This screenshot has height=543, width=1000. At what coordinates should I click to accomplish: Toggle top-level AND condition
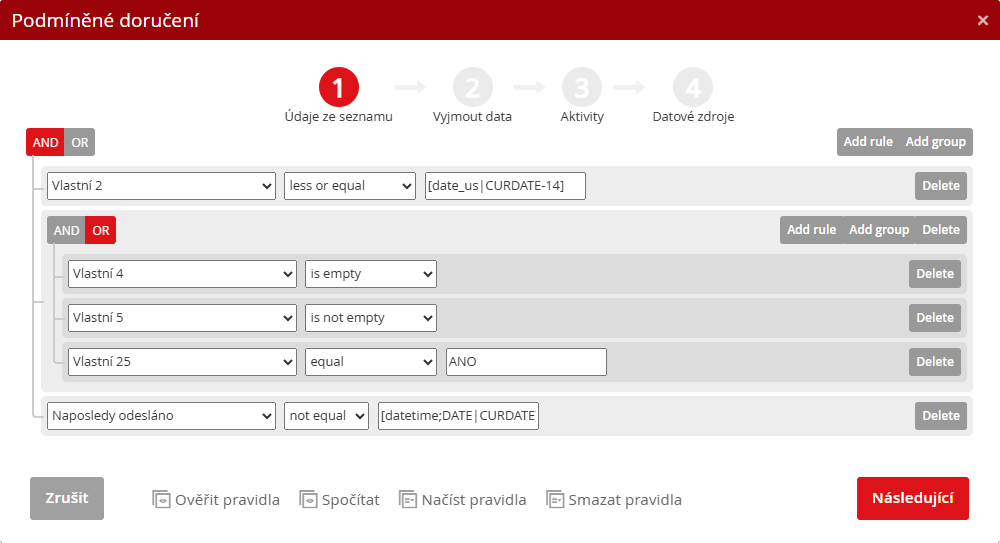[x=45, y=142]
